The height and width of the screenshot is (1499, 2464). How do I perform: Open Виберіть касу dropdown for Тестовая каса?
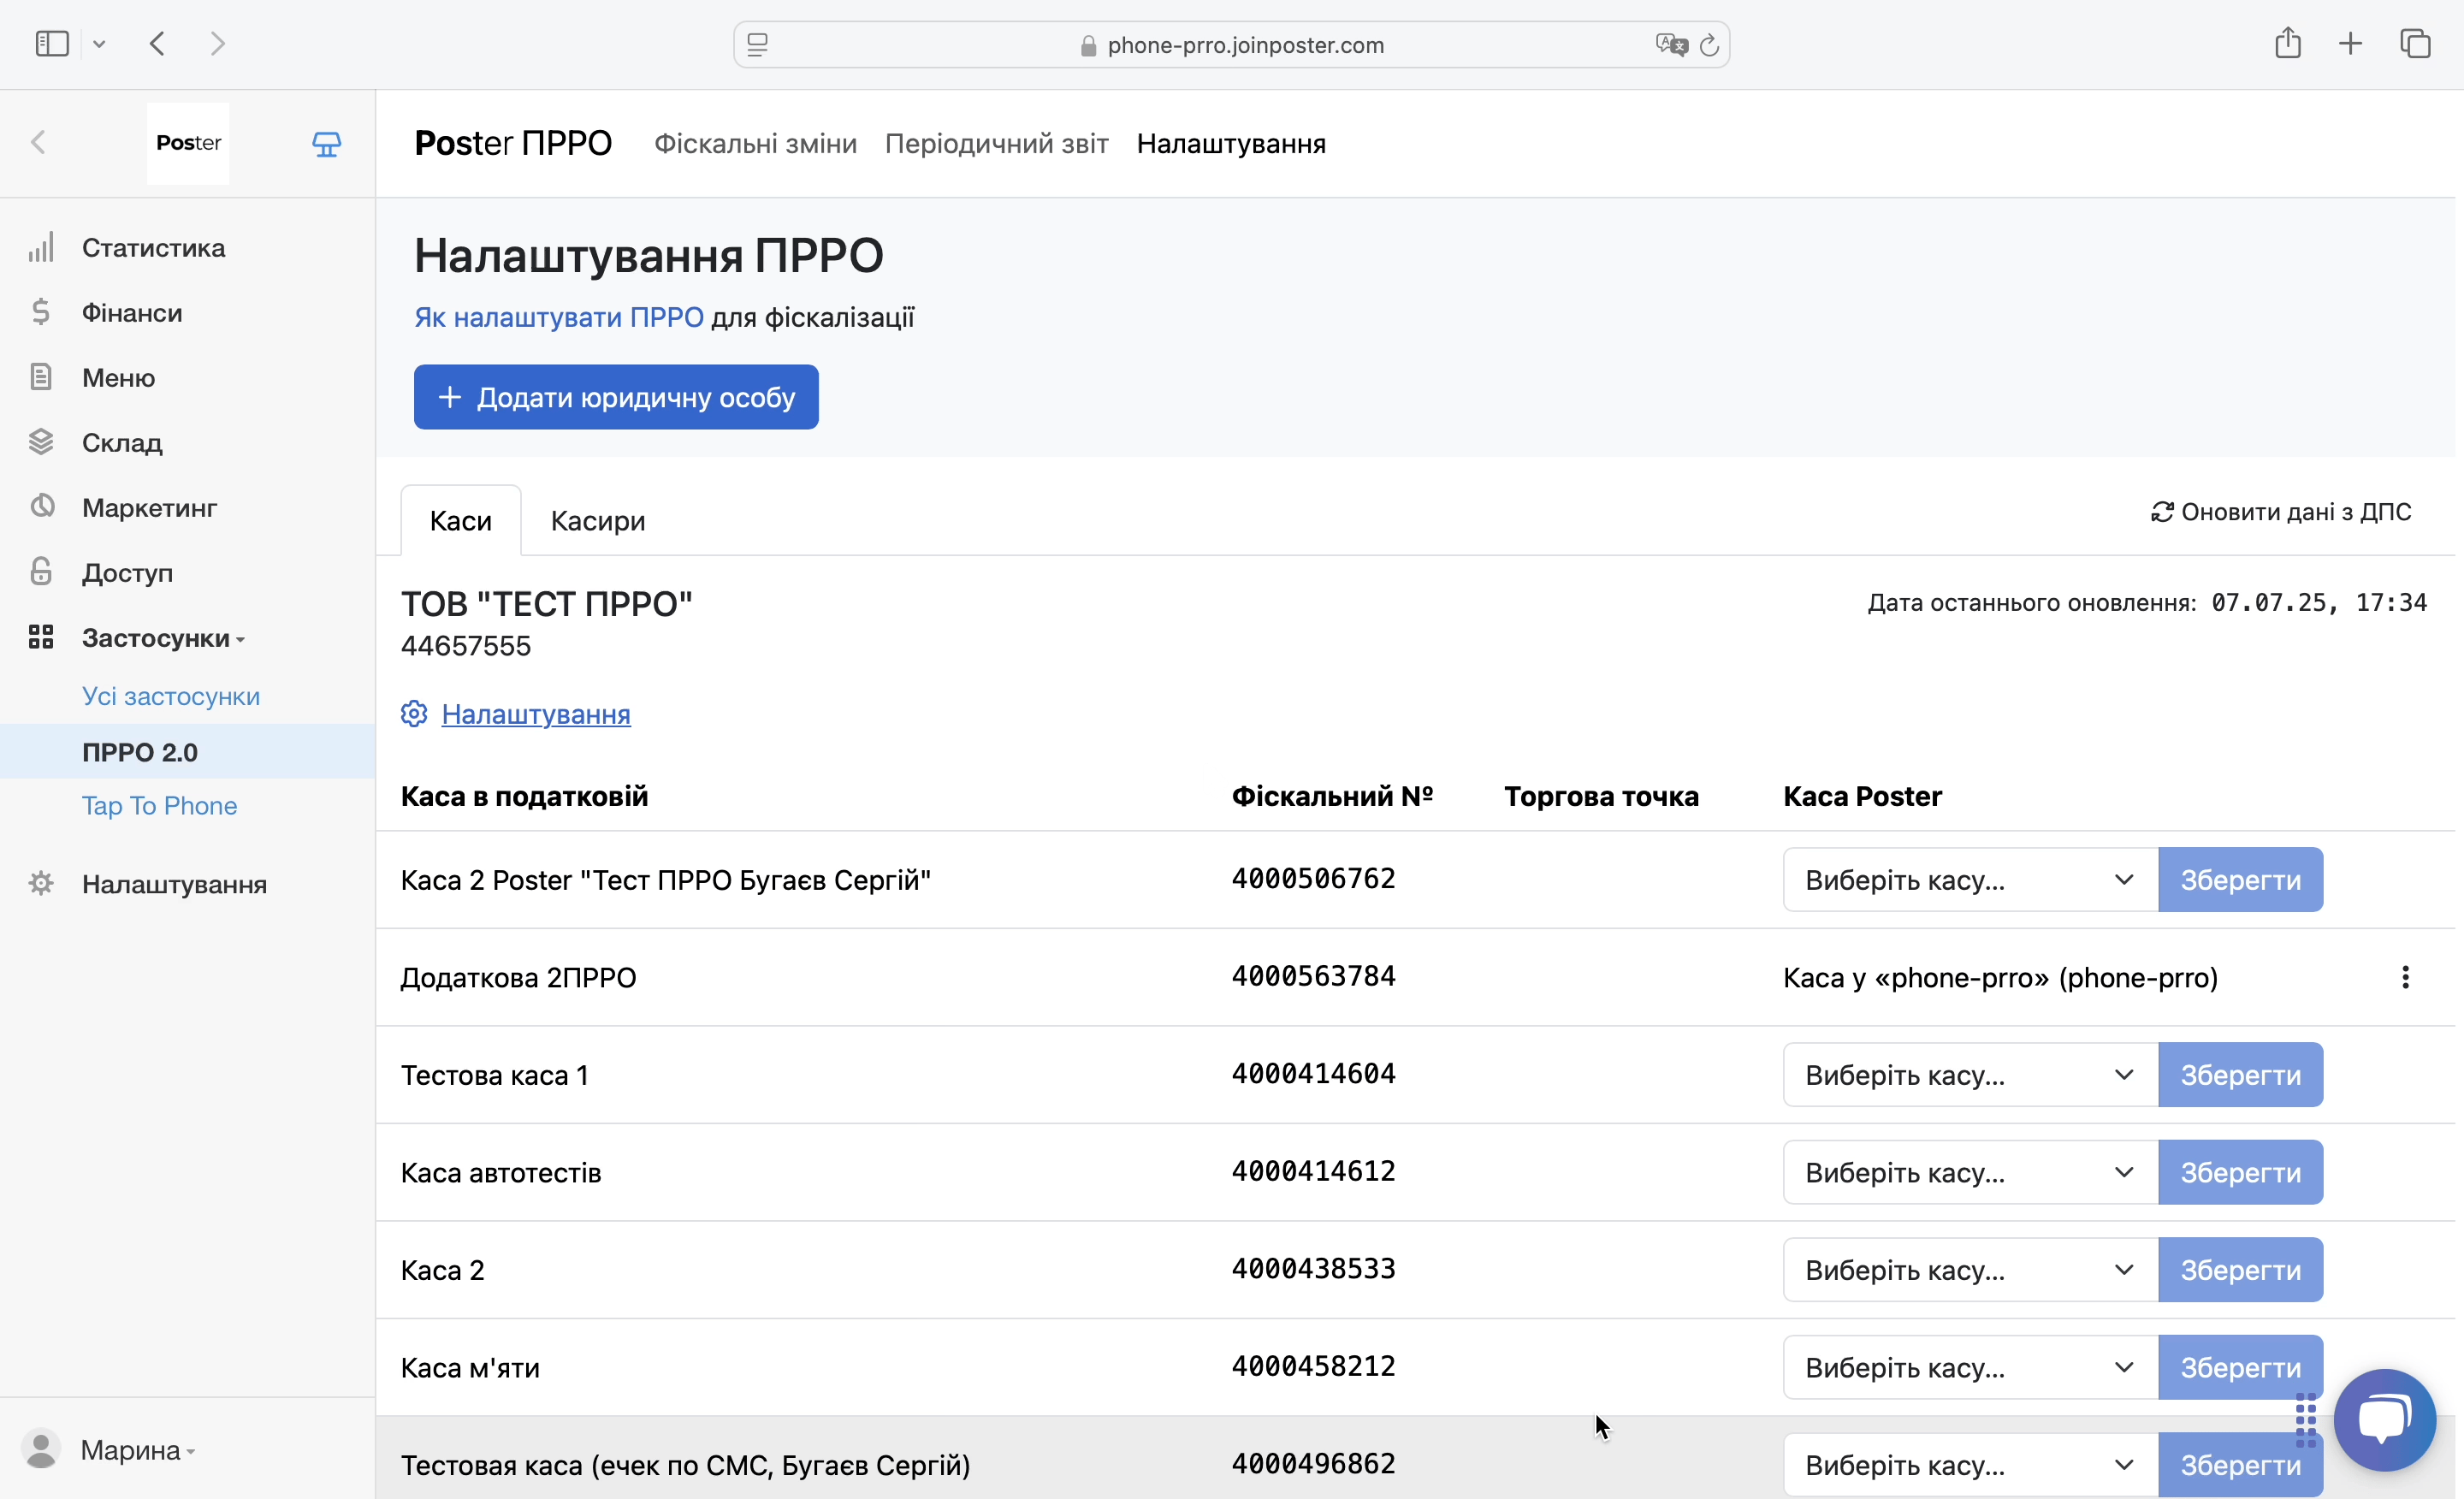[x=1970, y=1465]
